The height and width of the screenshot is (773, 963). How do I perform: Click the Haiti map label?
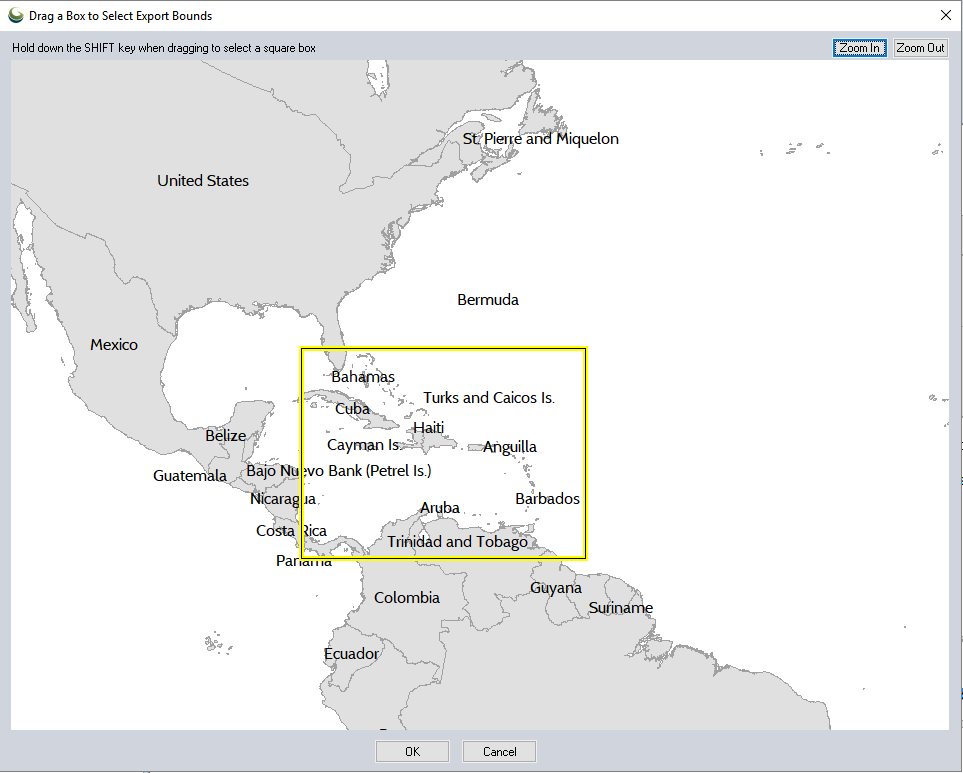429,428
